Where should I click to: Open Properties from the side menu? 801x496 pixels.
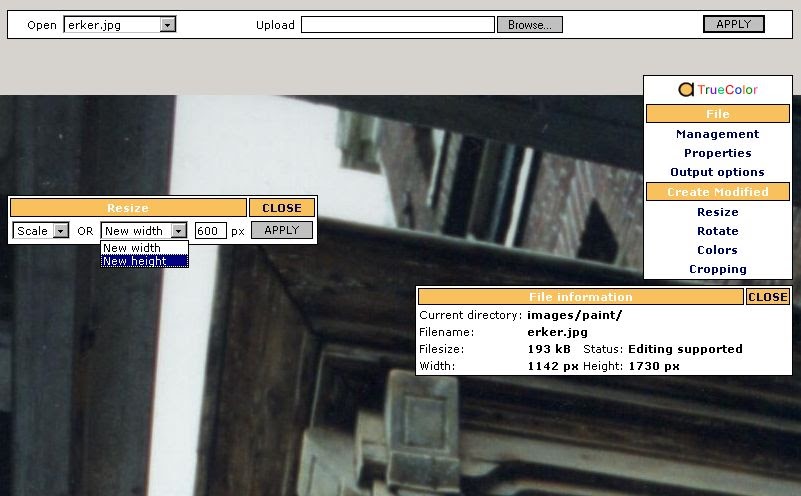[x=717, y=153]
